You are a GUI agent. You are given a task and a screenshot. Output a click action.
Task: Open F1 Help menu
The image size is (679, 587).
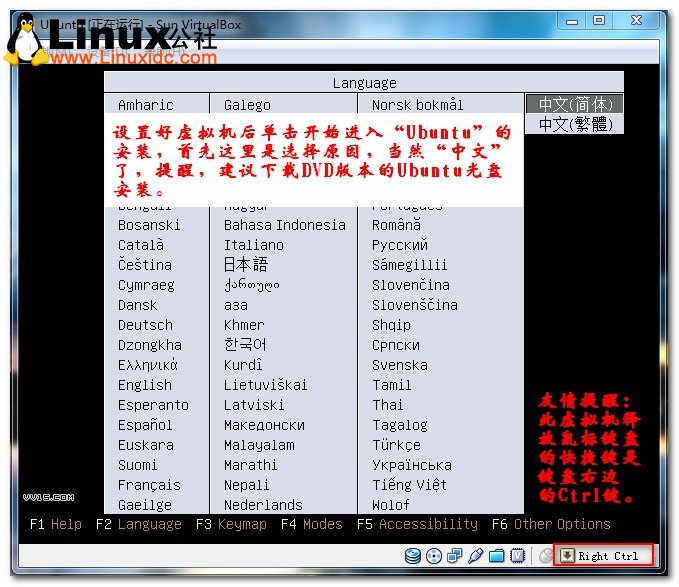point(56,524)
